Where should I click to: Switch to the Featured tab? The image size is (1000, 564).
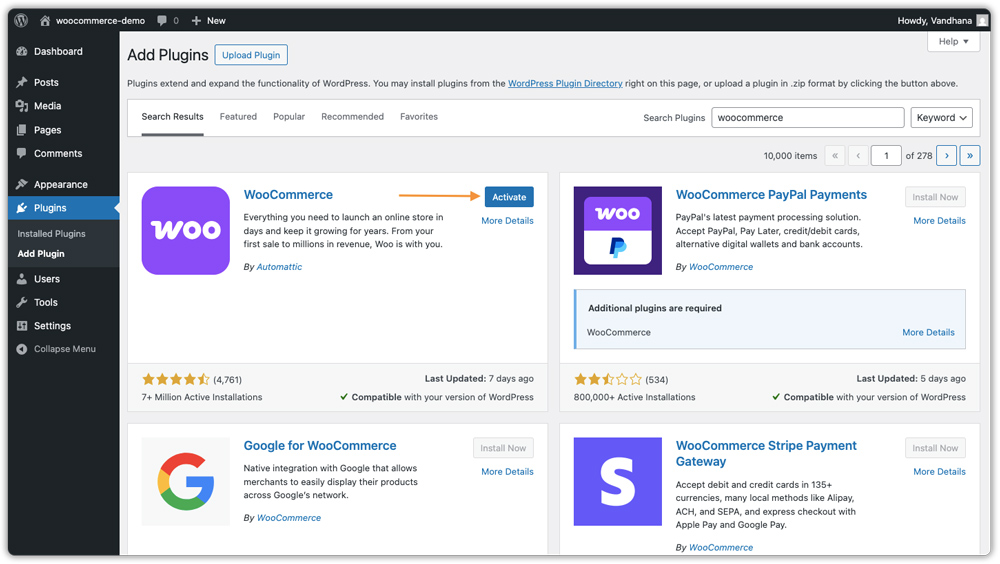[239, 117]
